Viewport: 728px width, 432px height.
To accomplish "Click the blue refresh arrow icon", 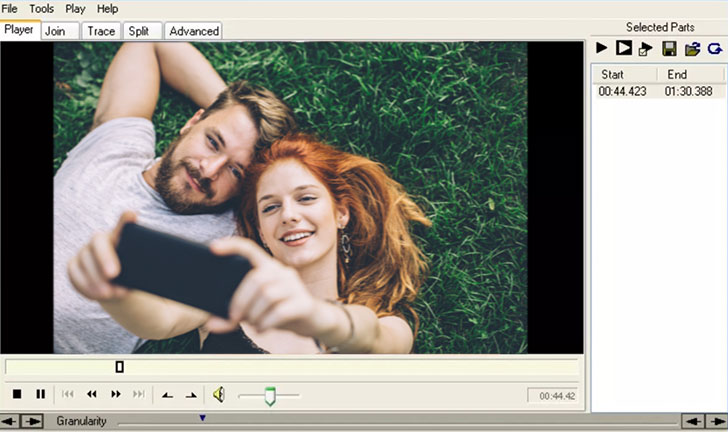I will 714,48.
